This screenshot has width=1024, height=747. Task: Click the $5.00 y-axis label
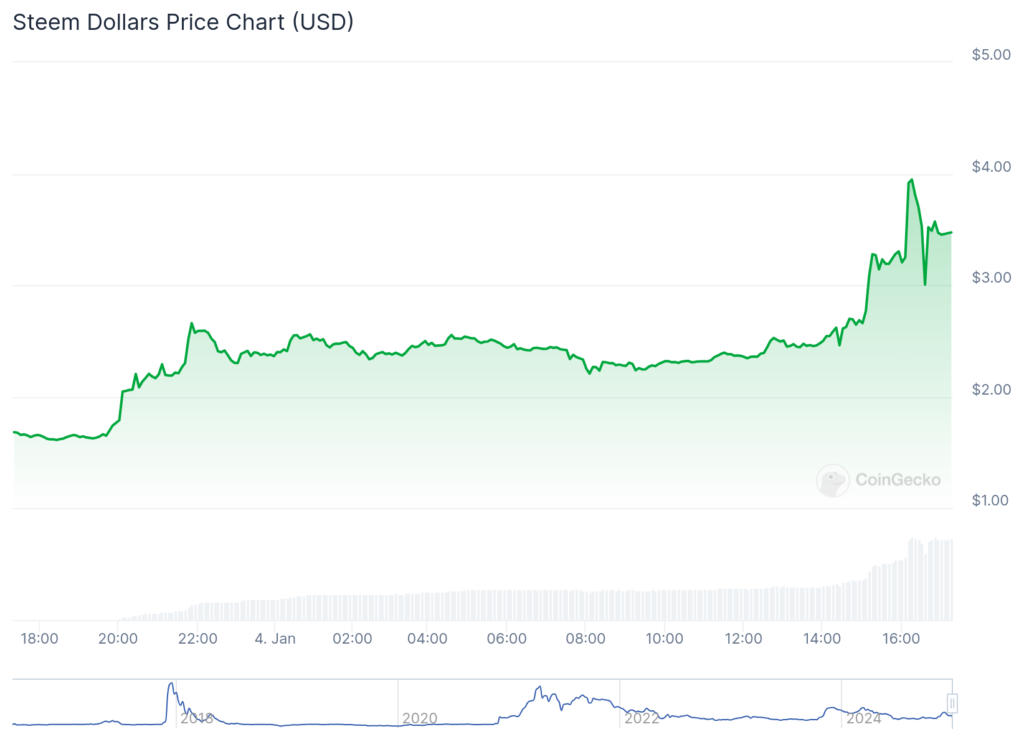tap(991, 55)
